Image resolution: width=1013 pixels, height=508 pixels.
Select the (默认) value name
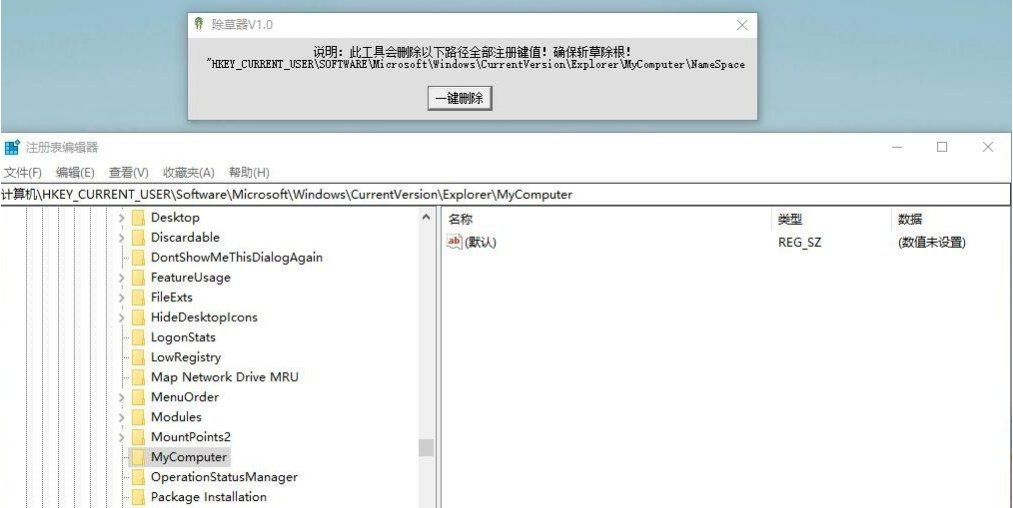pyautogui.click(x=481, y=242)
